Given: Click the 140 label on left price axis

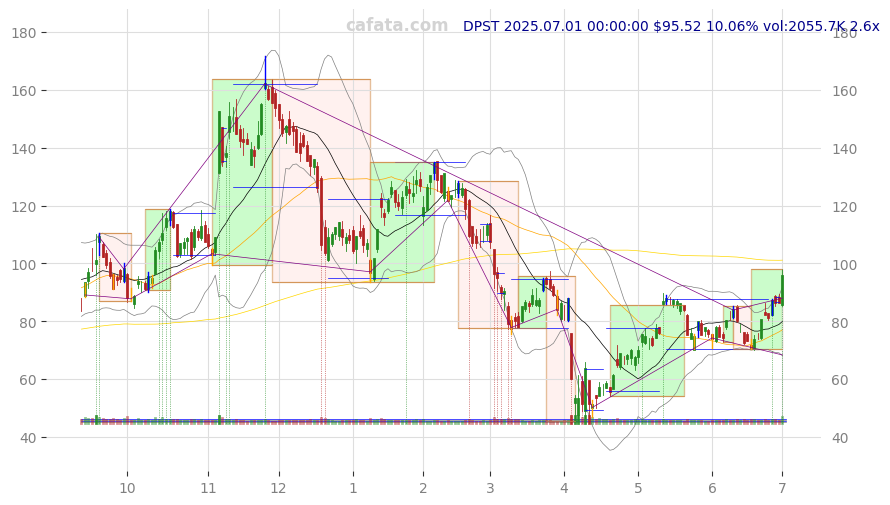Looking at the screenshot, I should (23, 149).
